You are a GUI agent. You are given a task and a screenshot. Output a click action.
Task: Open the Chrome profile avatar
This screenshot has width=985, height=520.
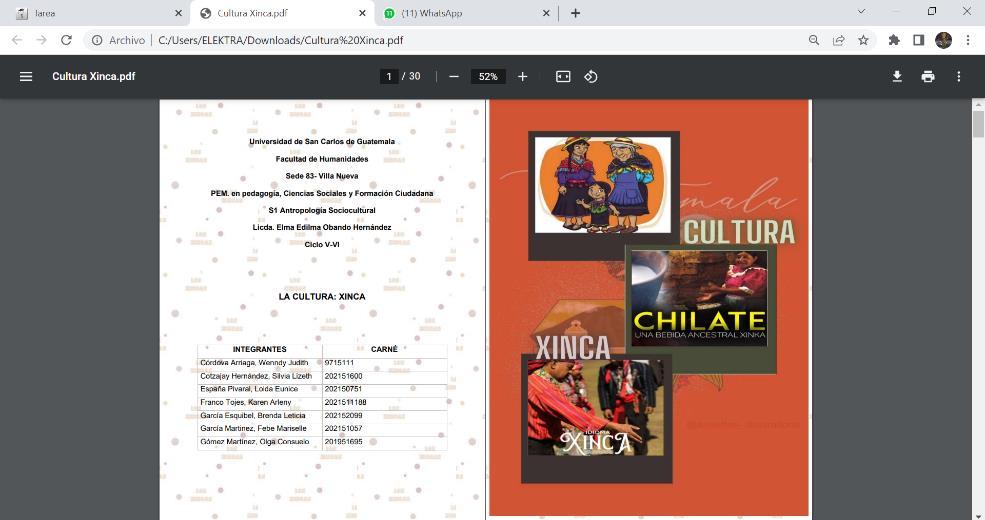pyautogui.click(x=943, y=40)
